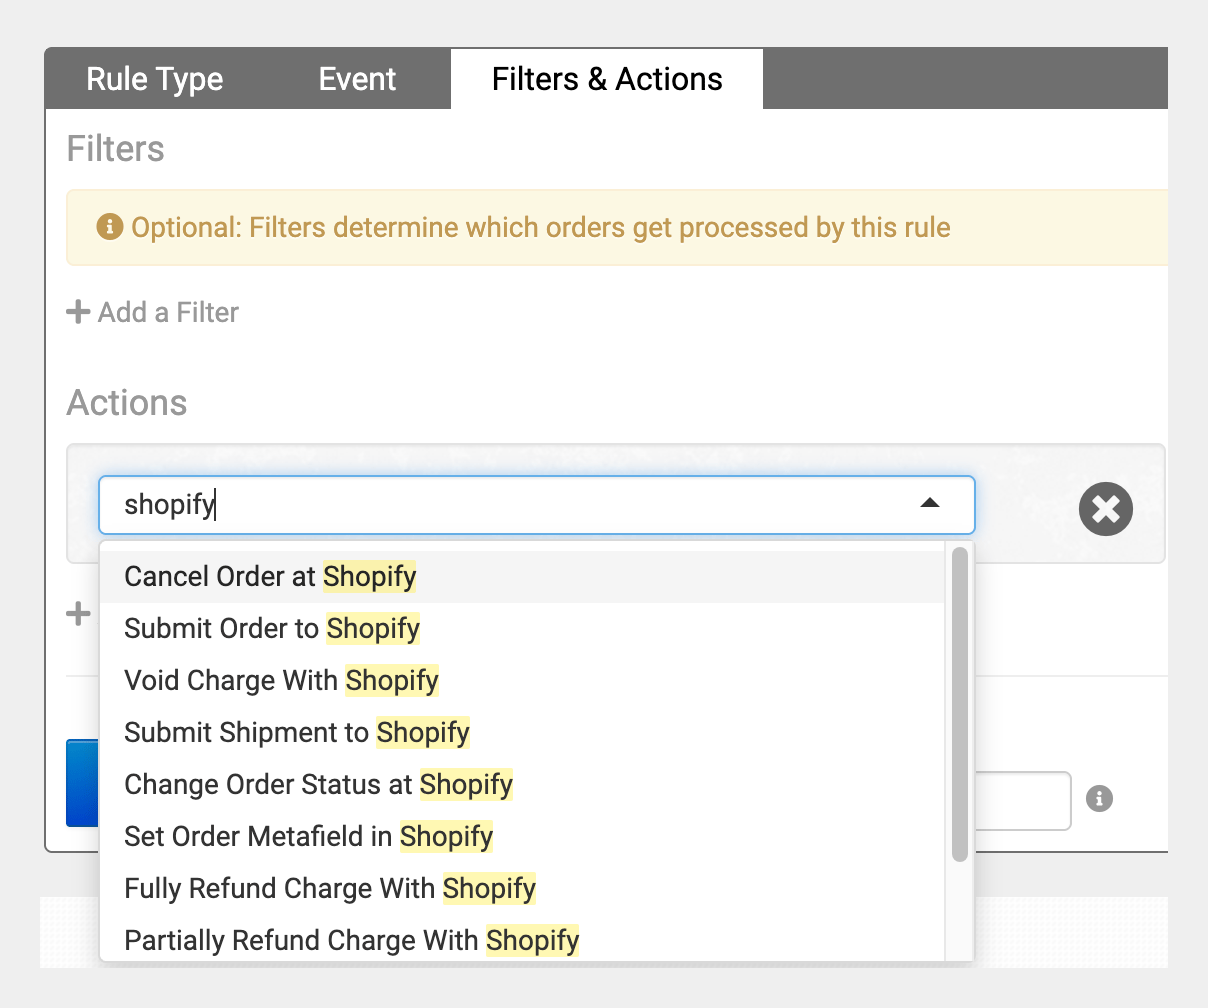Click the plus icon below the action box
The width and height of the screenshot is (1208, 1008).
point(78,613)
